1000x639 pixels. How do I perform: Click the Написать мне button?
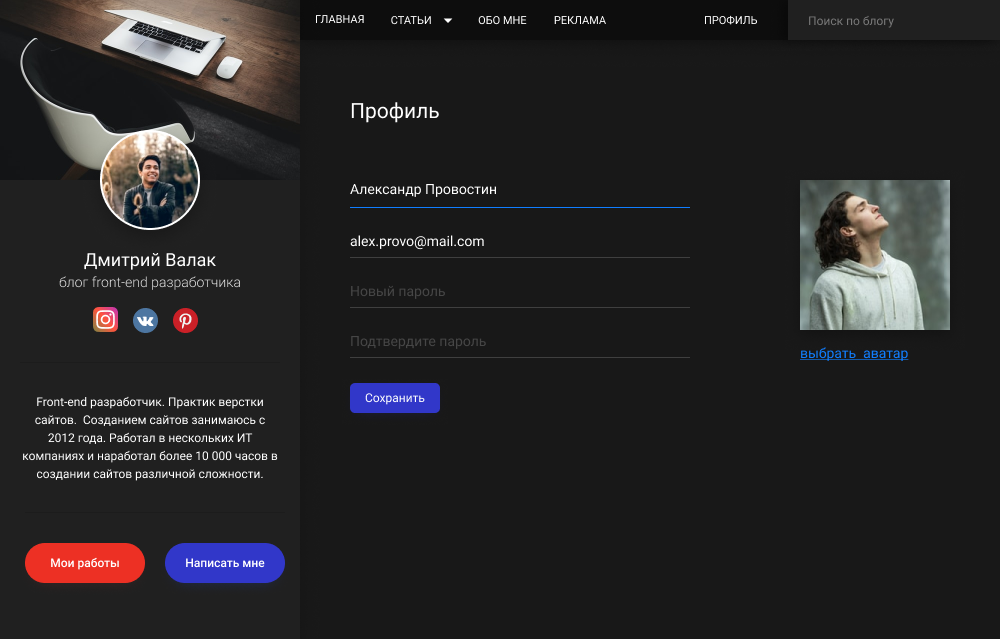coord(224,563)
